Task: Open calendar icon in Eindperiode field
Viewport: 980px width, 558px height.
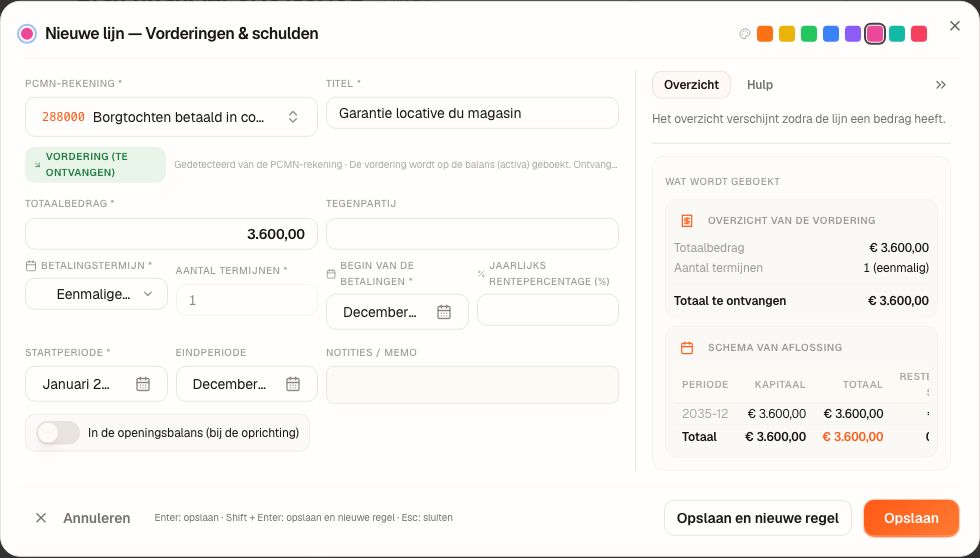Action: (292, 384)
